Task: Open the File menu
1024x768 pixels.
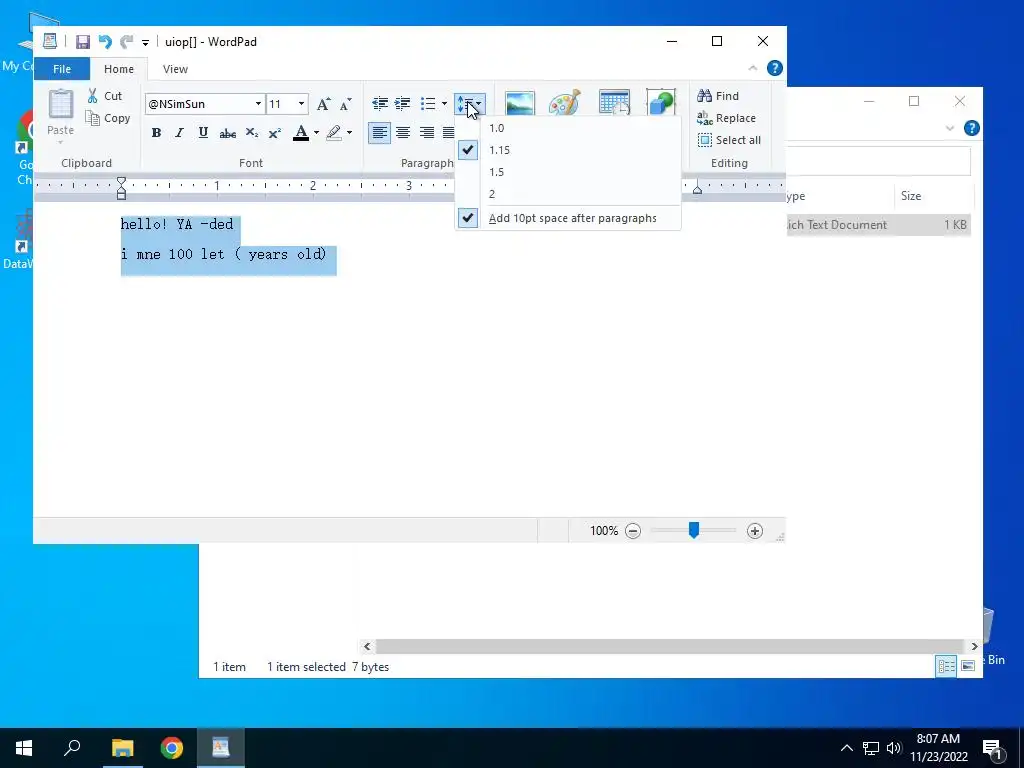Action: point(61,69)
